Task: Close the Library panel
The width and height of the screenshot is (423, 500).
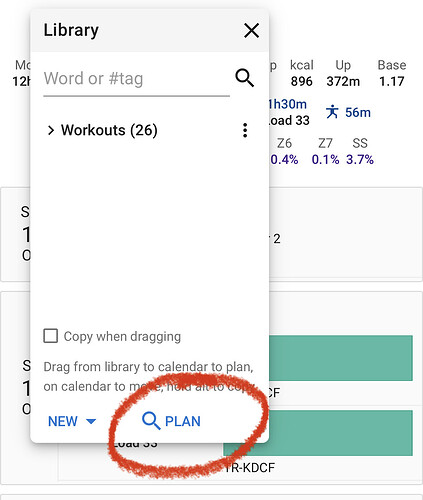Action: tap(251, 31)
